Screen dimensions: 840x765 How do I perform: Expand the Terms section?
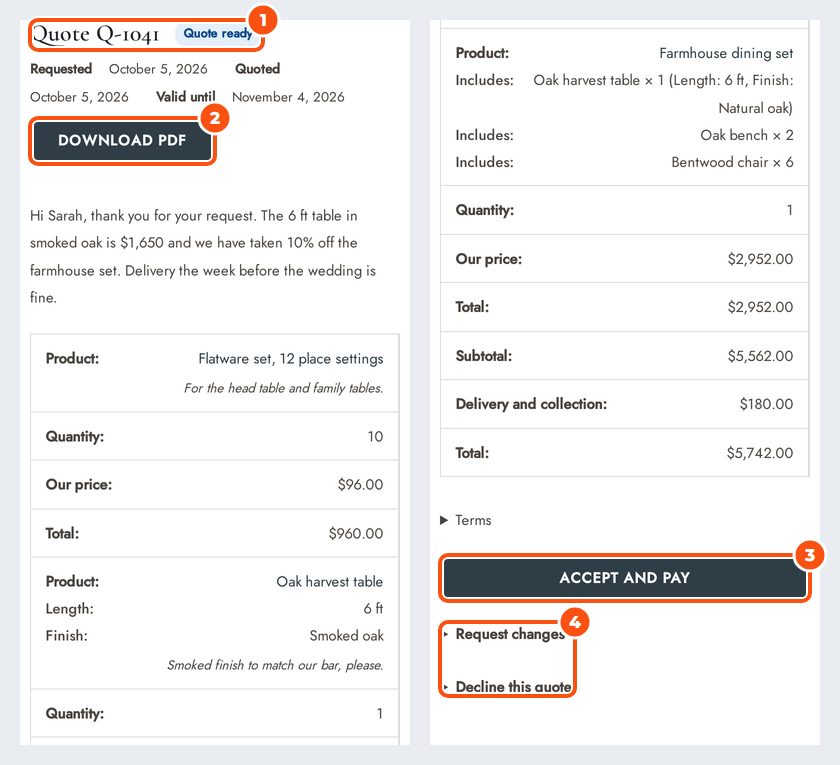tap(466, 520)
